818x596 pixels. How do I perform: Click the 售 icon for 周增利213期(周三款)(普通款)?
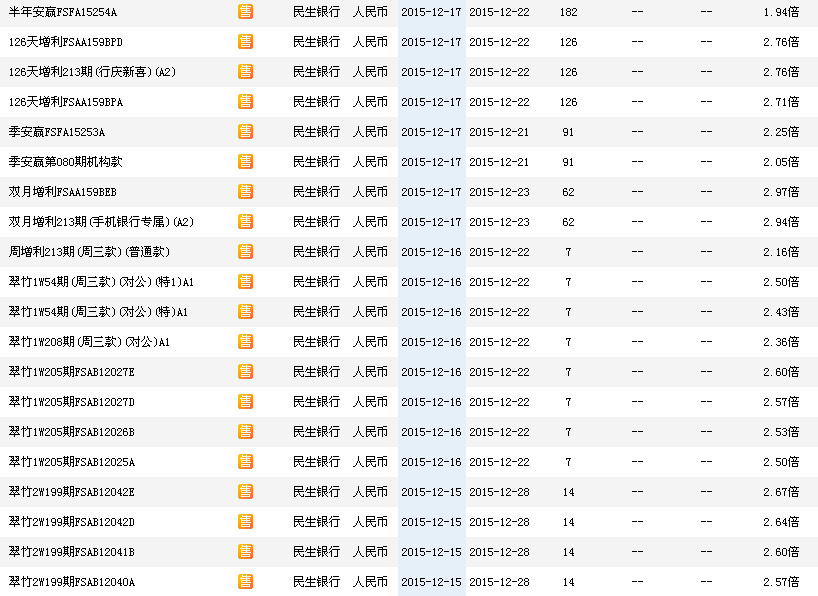pyautogui.click(x=245, y=252)
